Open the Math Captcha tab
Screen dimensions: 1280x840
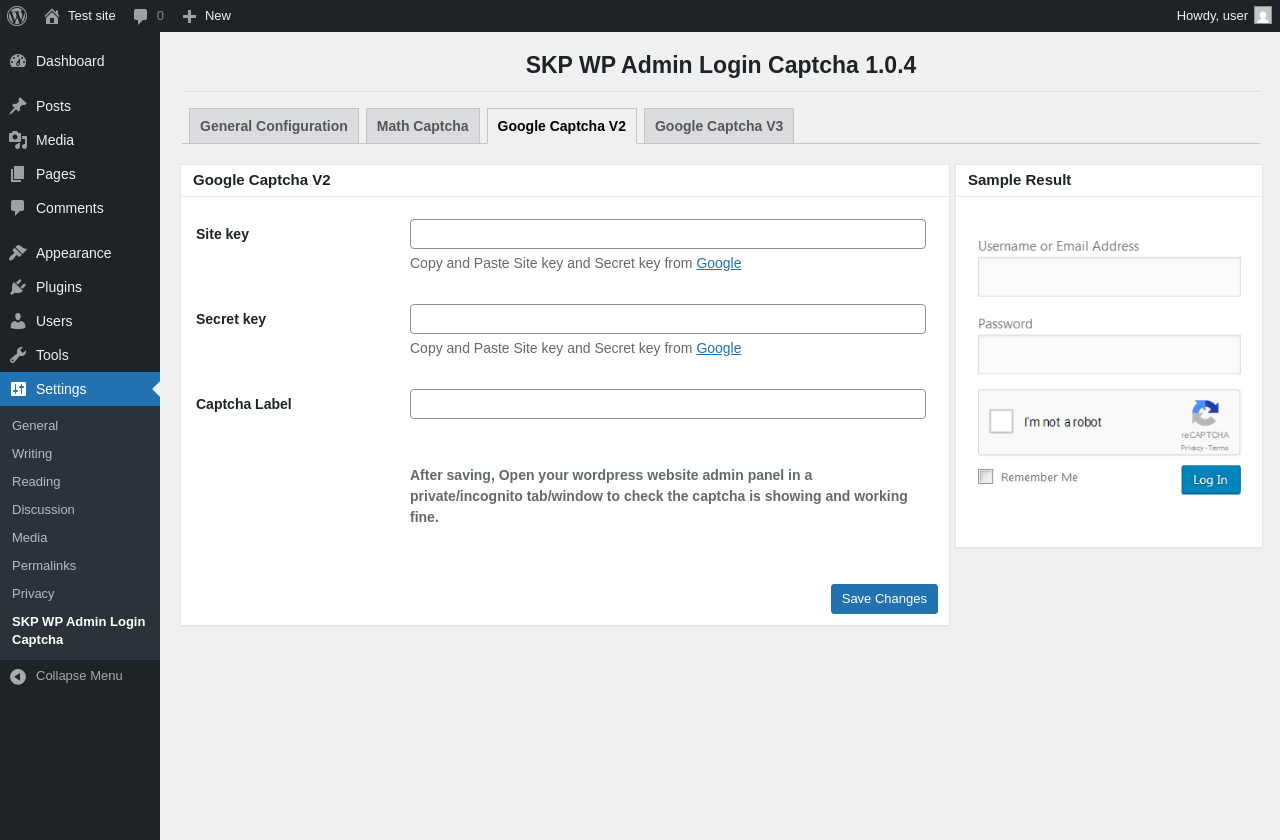pos(423,126)
